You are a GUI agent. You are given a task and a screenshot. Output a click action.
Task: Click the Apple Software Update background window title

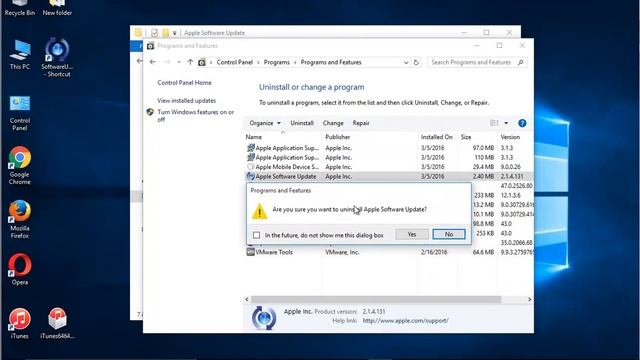(x=214, y=33)
